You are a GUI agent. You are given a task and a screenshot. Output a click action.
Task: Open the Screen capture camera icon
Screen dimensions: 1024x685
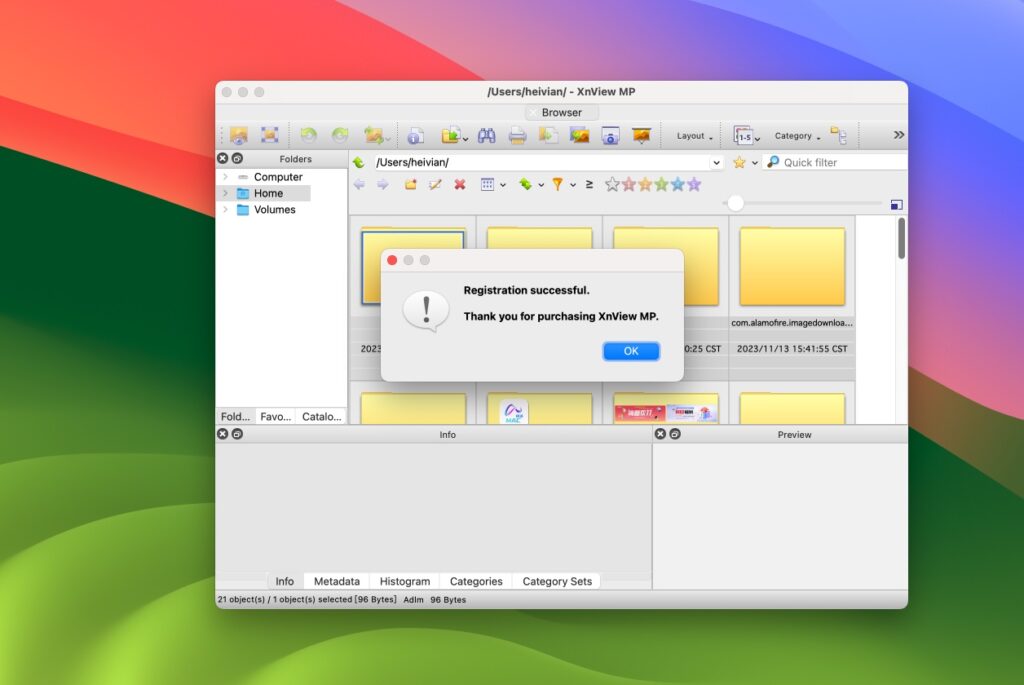611,136
